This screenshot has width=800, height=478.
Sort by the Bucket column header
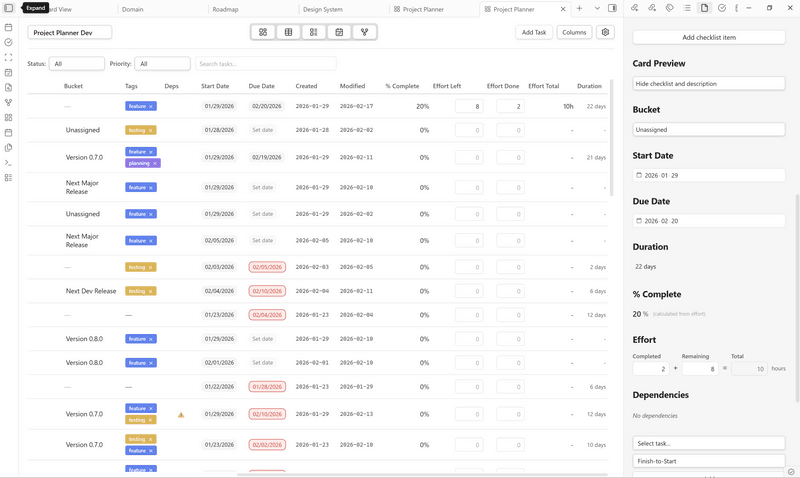pyautogui.click(x=73, y=86)
